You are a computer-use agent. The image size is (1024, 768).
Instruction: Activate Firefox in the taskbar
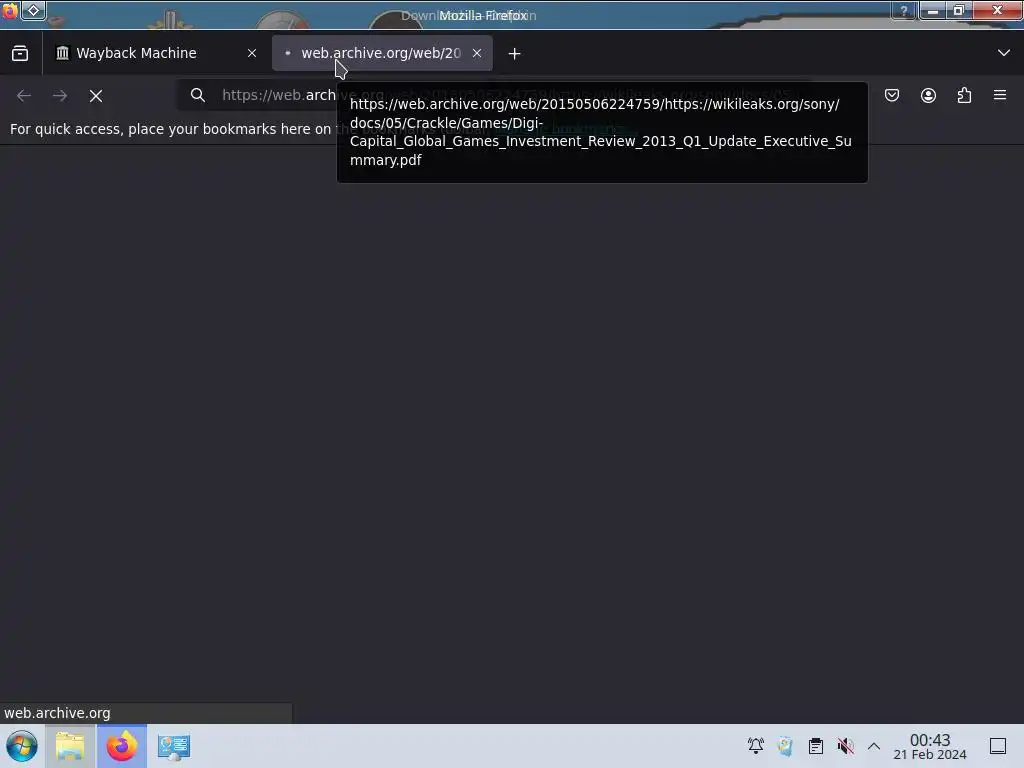tap(121, 746)
